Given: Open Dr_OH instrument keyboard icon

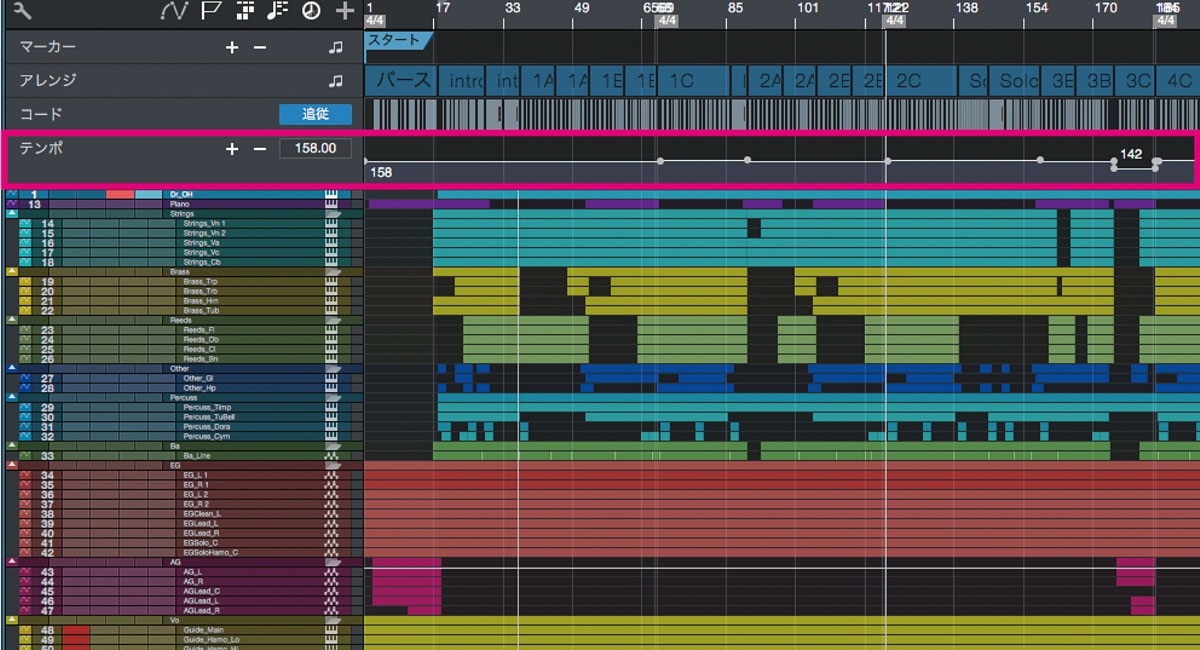Looking at the screenshot, I should point(331,194).
